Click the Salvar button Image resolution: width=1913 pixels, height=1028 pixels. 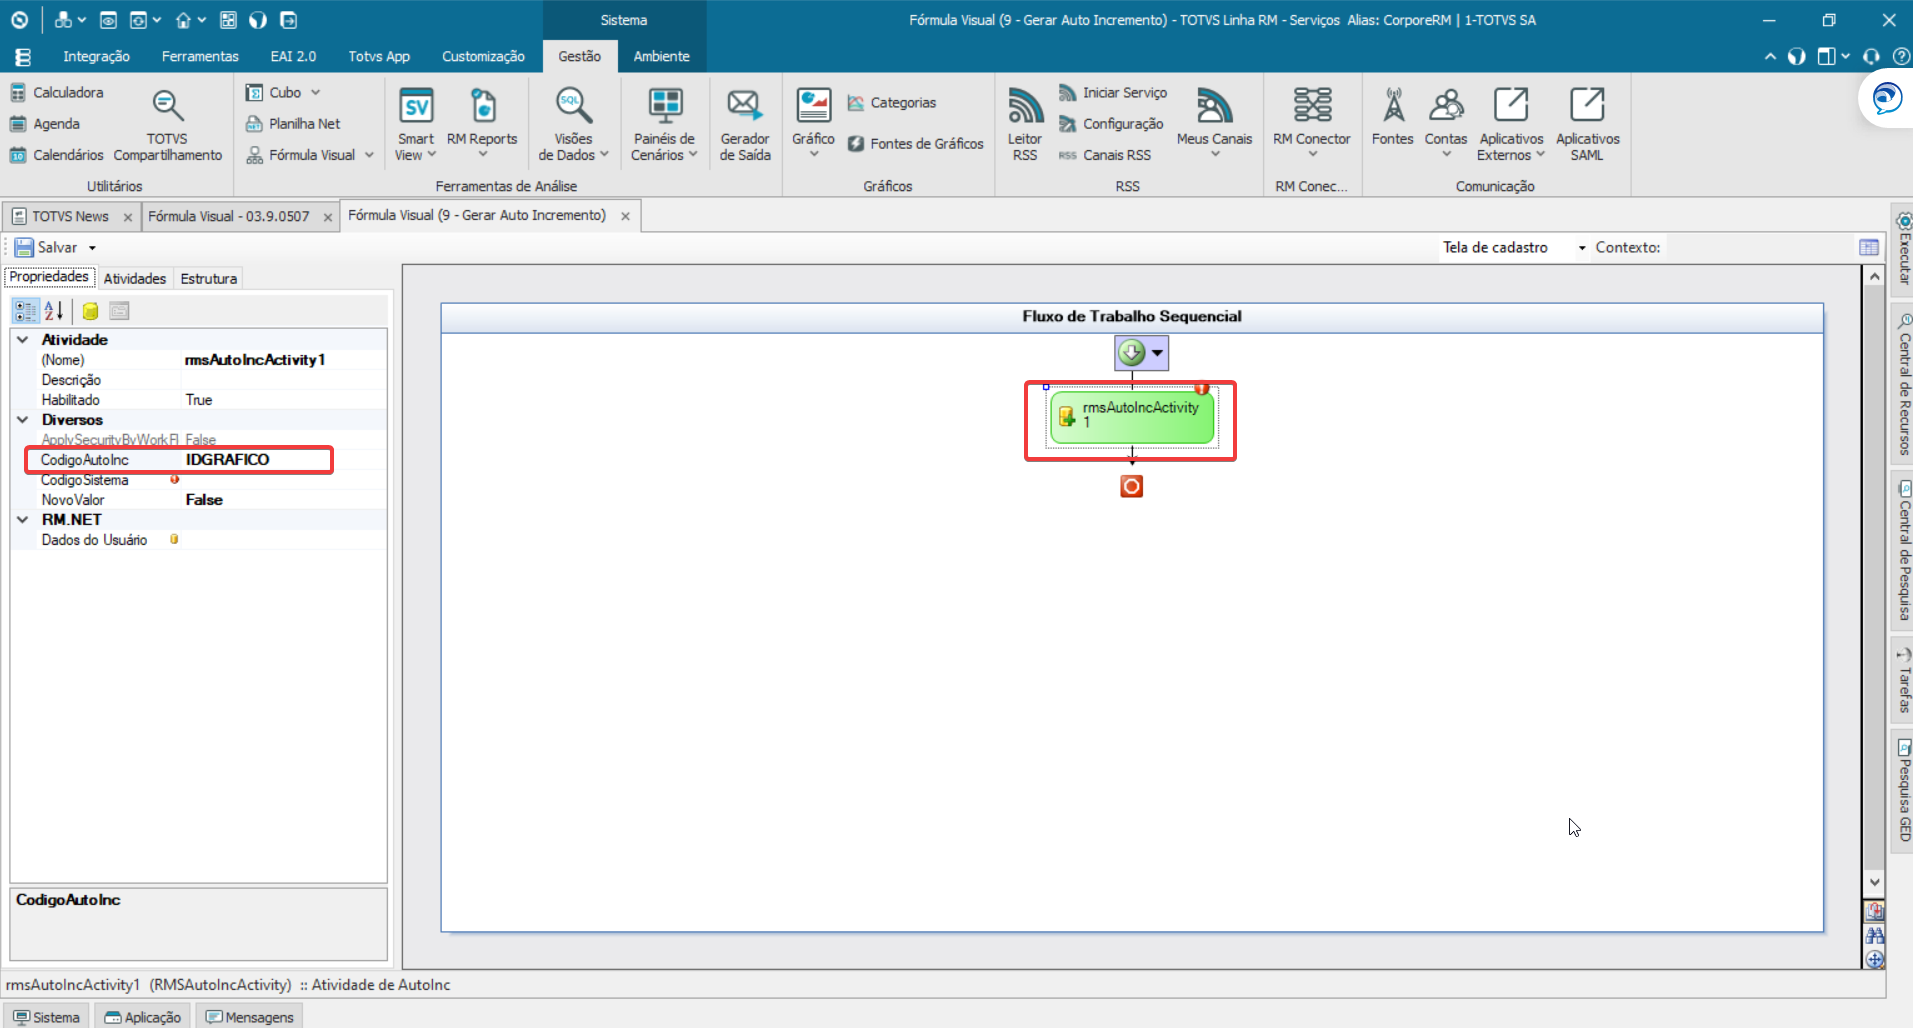click(46, 247)
